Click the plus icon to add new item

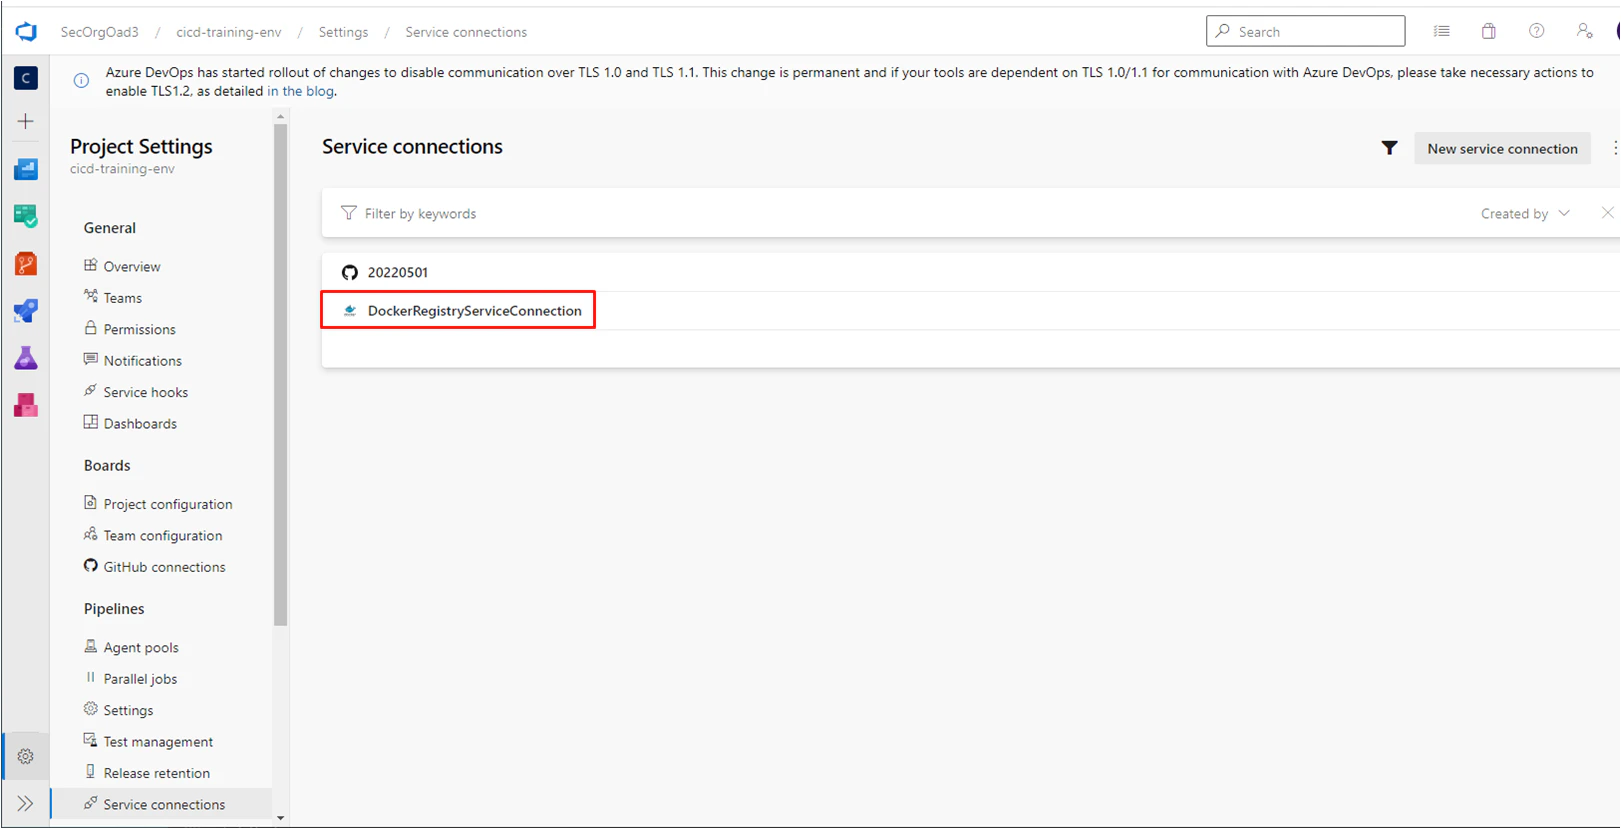pos(26,121)
